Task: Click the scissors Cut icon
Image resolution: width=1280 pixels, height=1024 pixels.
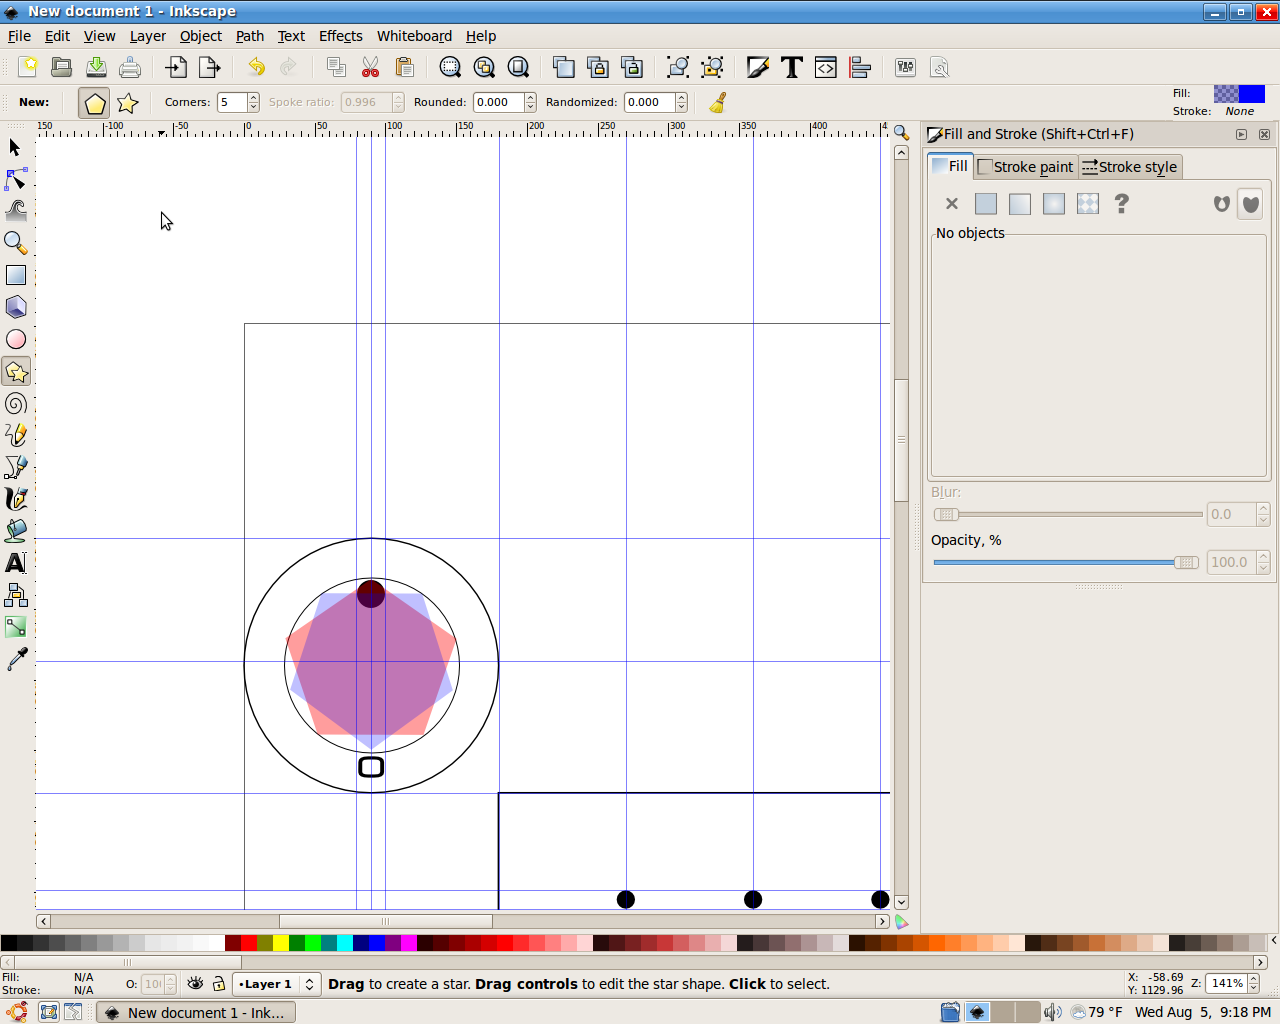Action: pyautogui.click(x=370, y=67)
